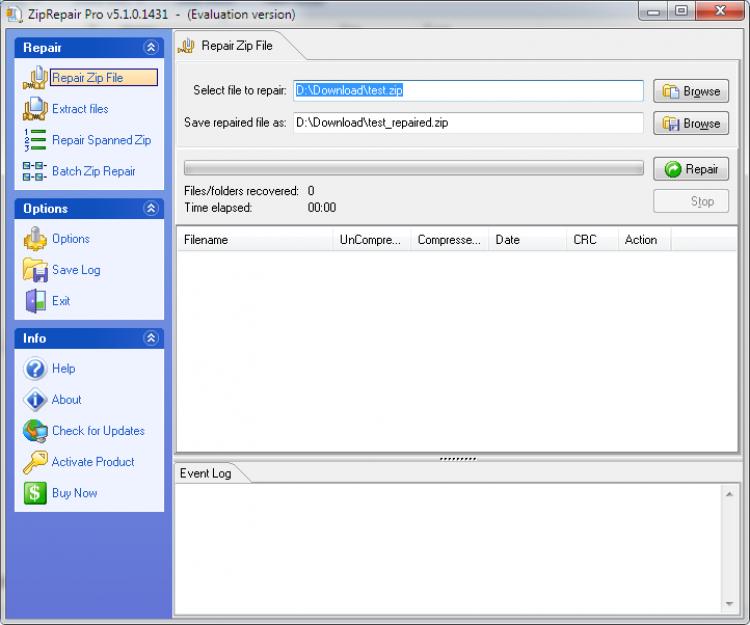The width and height of the screenshot is (750, 625).
Task: Collapse the Info panel section
Action: point(151,338)
